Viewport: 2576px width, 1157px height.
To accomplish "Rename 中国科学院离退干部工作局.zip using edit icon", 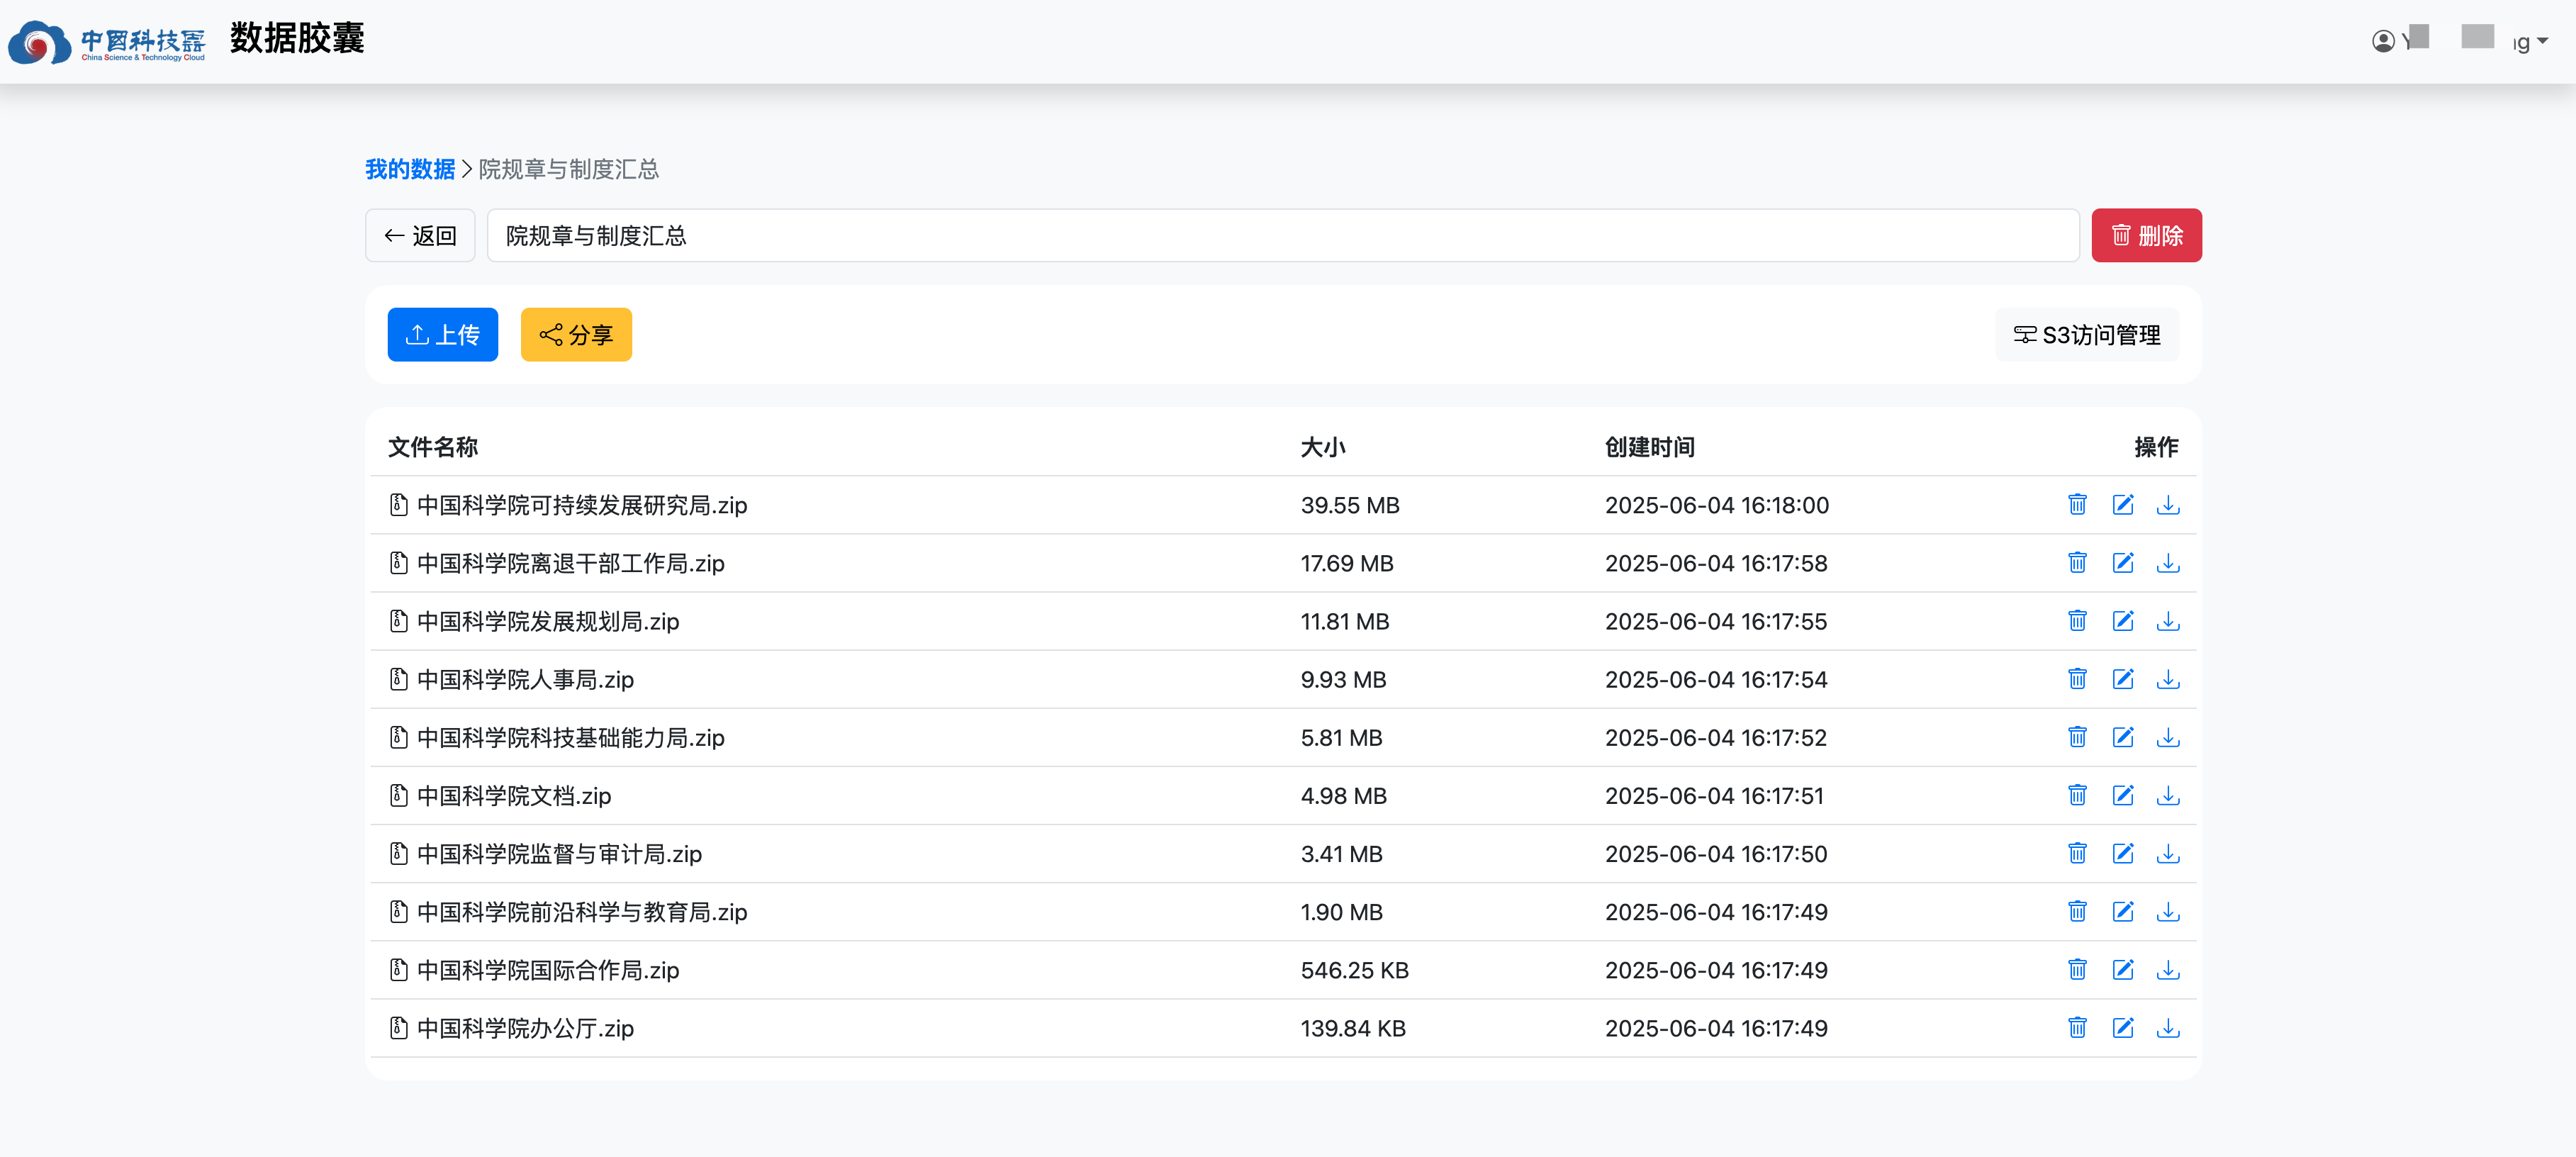I will pyautogui.click(x=2122, y=563).
